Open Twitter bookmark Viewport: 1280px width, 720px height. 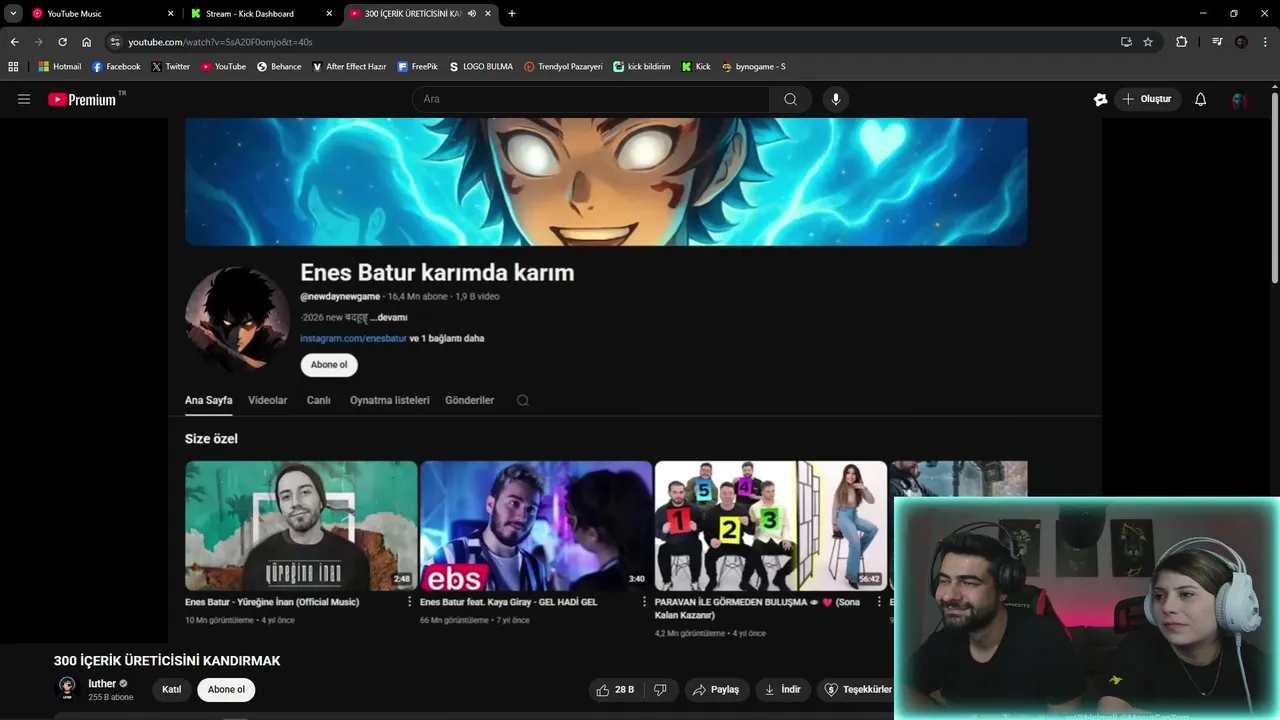coord(171,67)
